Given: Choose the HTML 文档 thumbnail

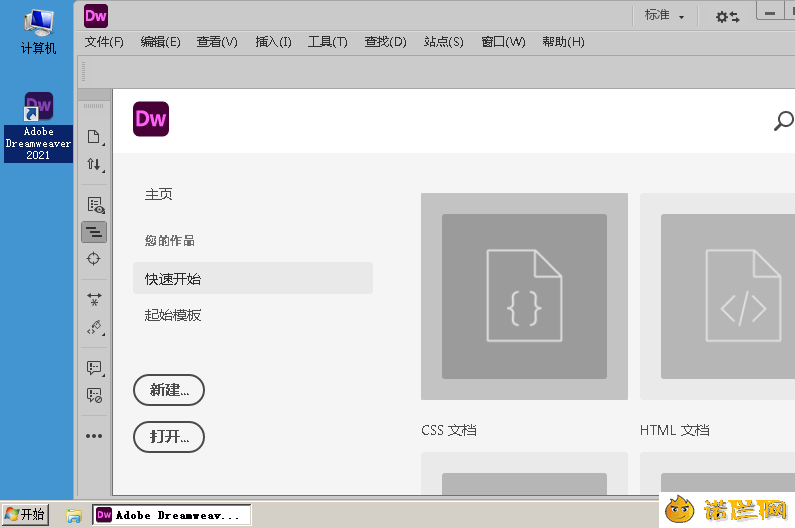Looking at the screenshot, I should pos(717,296).
